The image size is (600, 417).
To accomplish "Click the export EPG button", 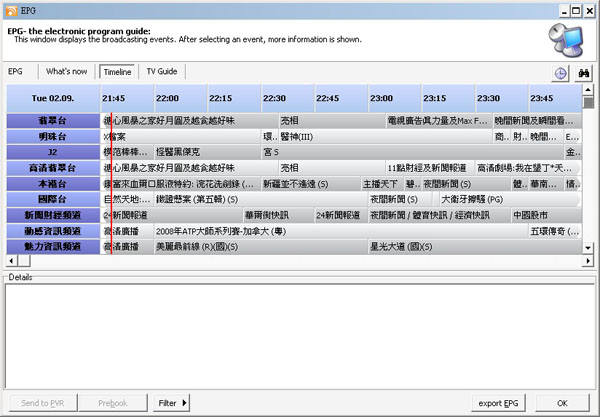I will pos(499,403).
